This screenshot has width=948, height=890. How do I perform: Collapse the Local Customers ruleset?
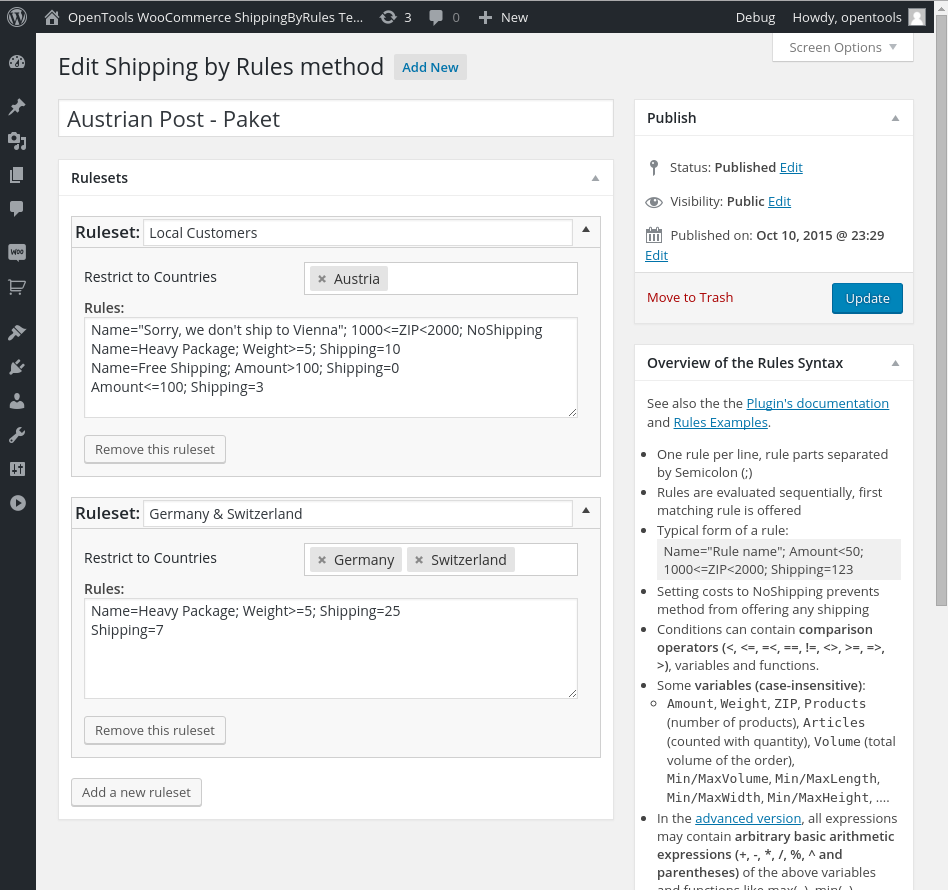click(586, 230)
